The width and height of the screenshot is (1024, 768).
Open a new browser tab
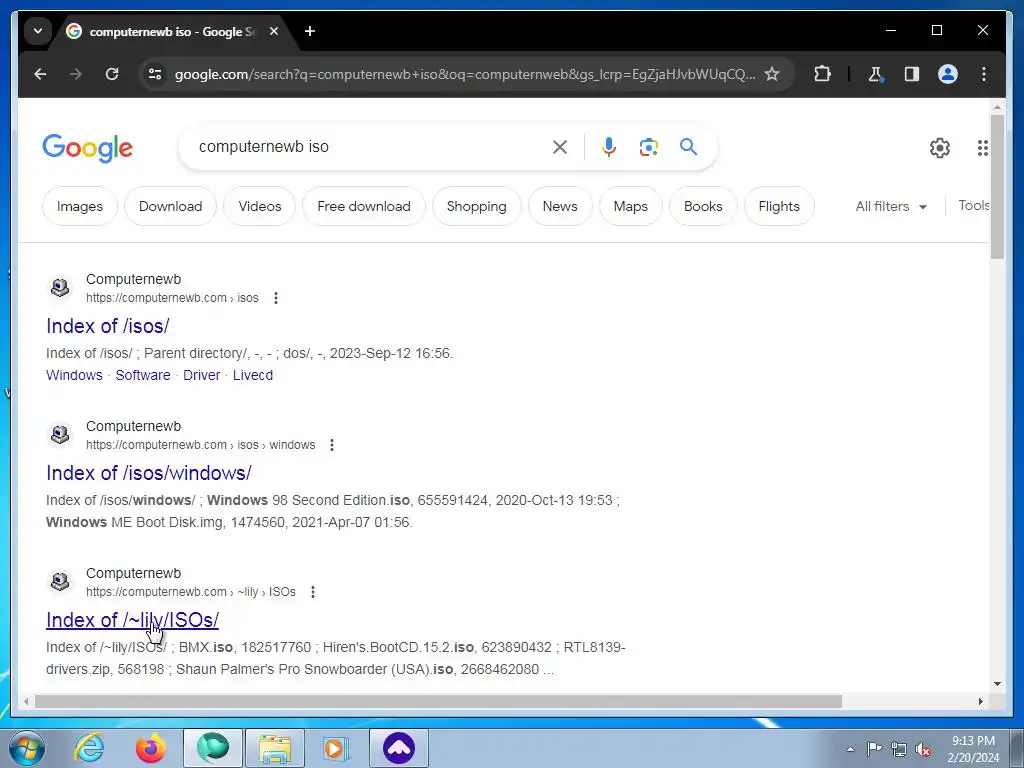tap(310, 31)
